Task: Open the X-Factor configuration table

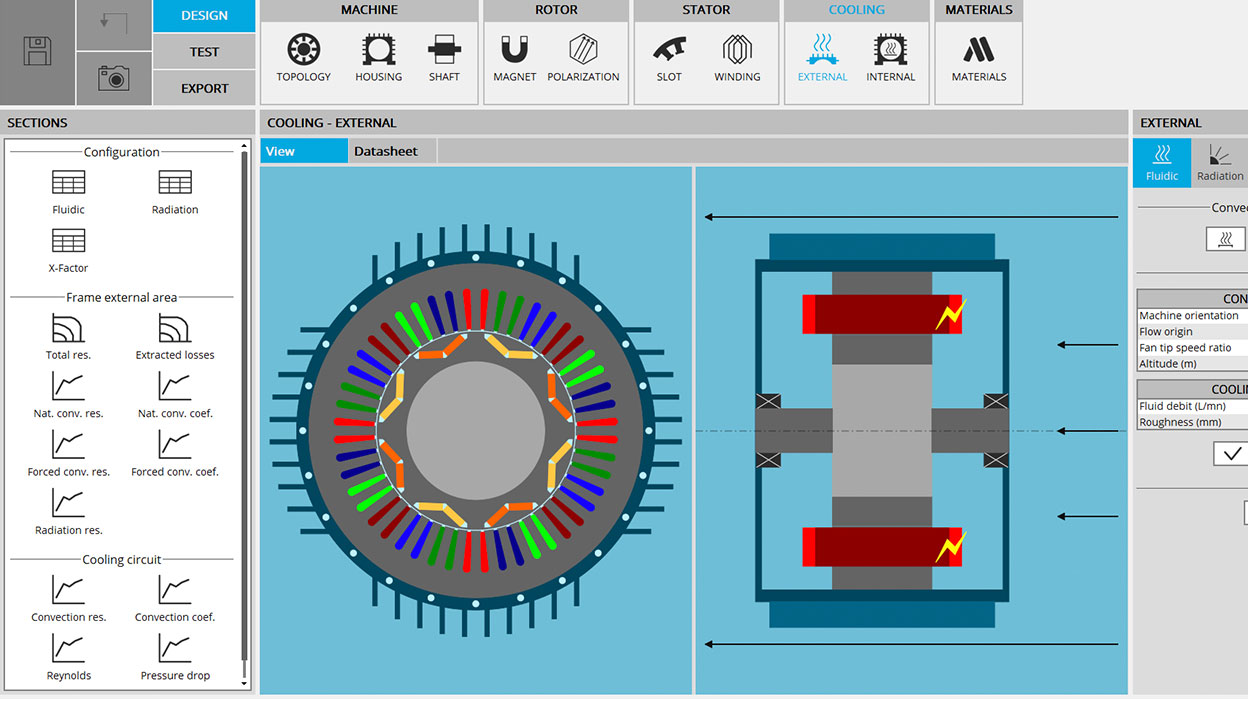Action: [68, 249]
